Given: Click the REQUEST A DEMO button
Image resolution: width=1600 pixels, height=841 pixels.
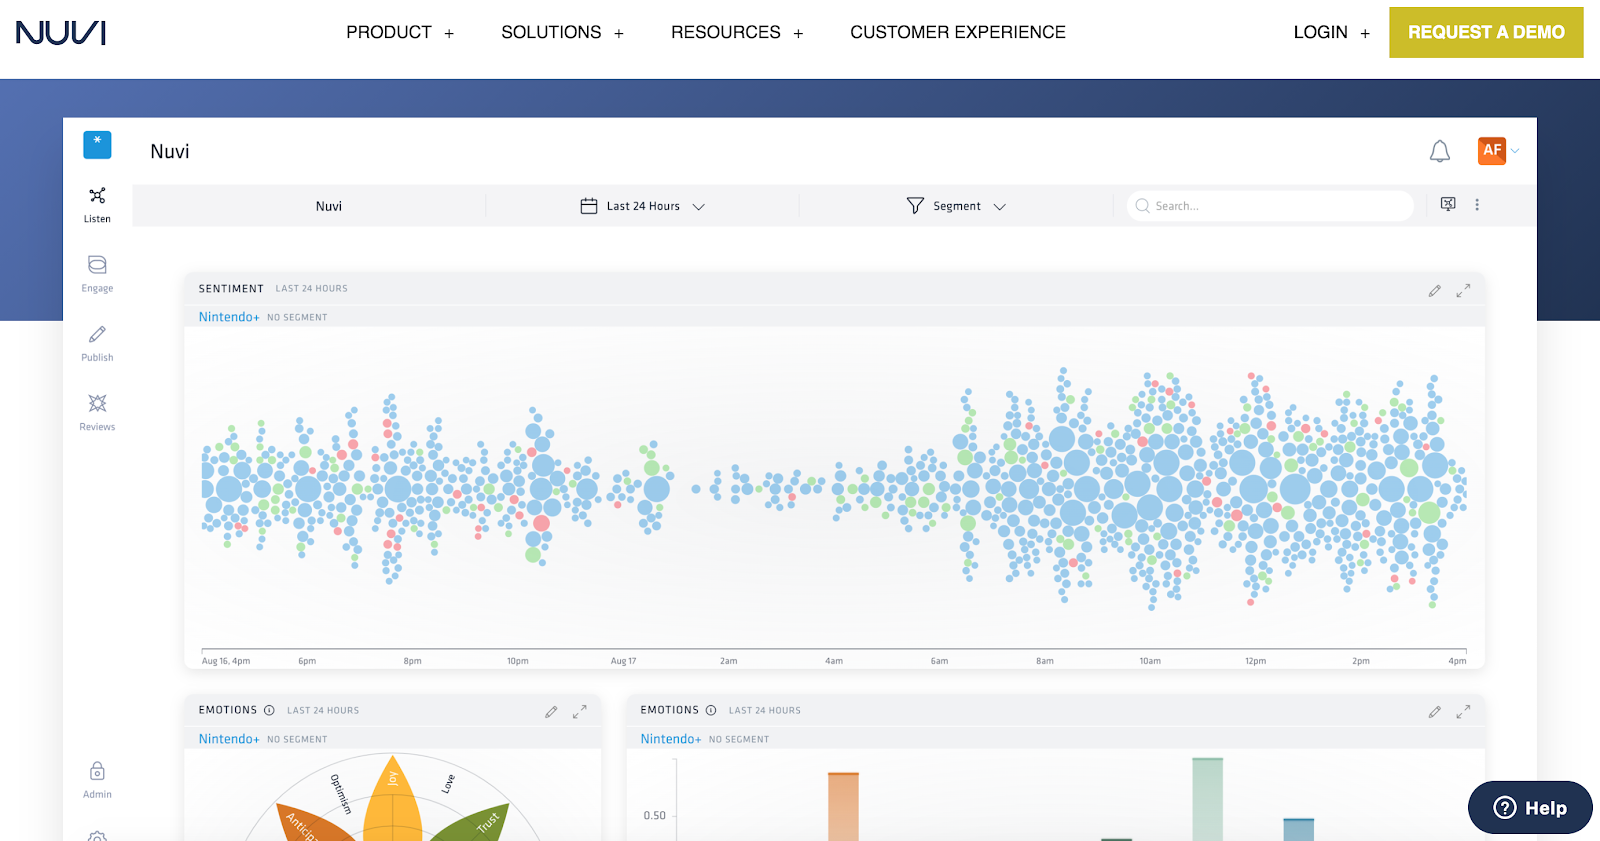Looking at the screenshot, I should [x=1486, y=32].
